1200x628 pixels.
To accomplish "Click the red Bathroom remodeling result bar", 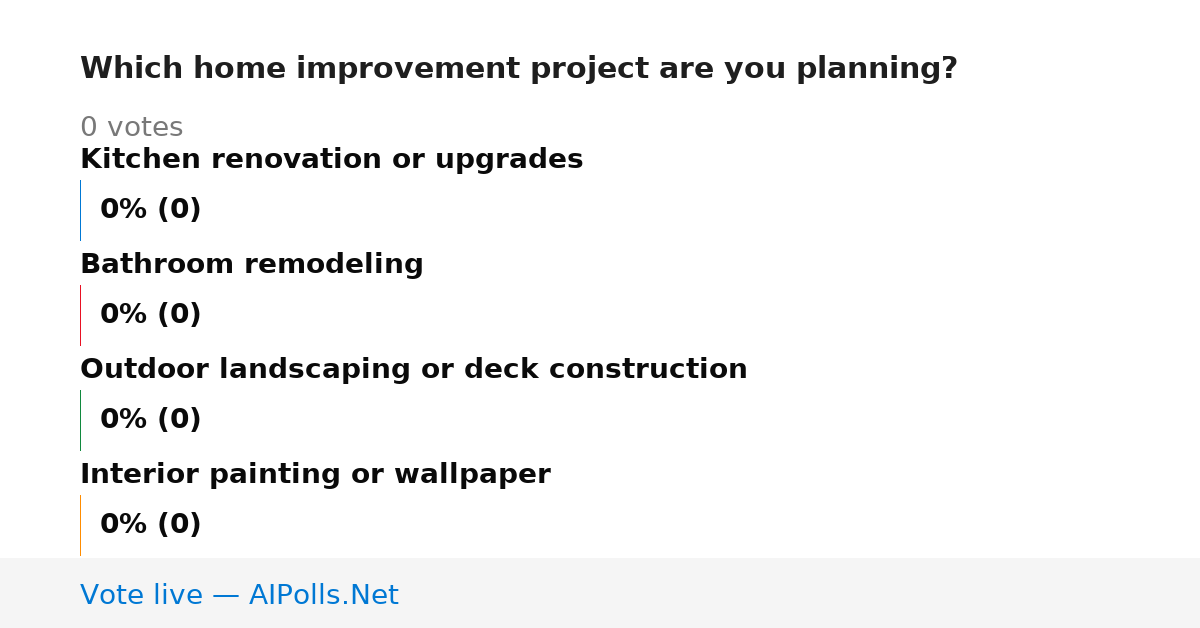I will click(80, 315).
